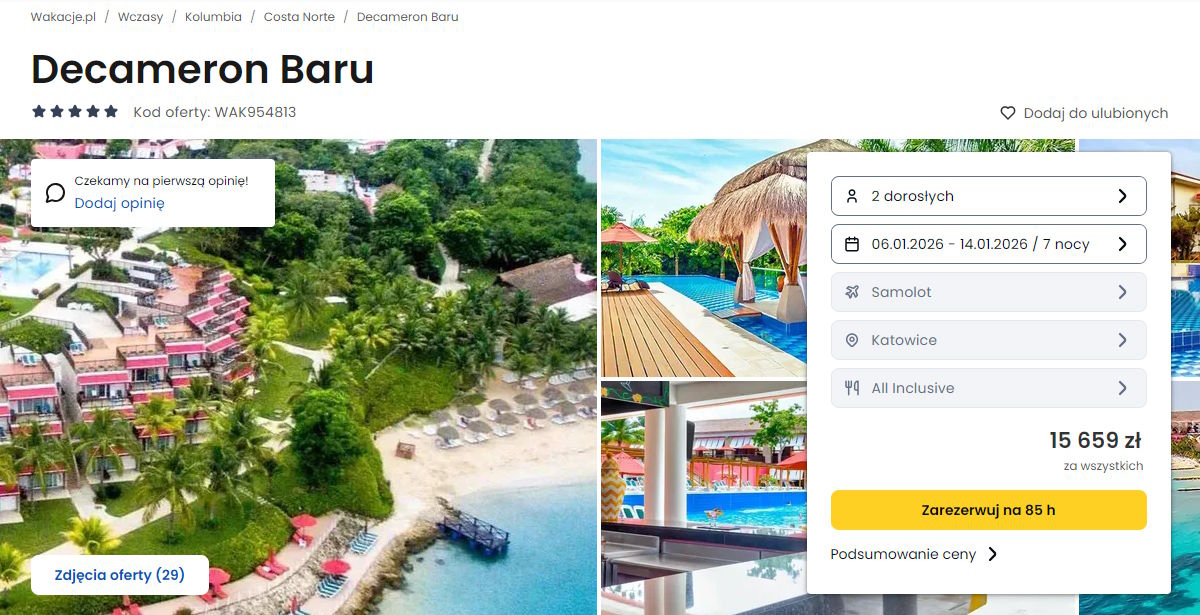The image size is (1200, 615).
Task: Expand the 2 dorosłych guest selector
Action: [x=989, y=196]
